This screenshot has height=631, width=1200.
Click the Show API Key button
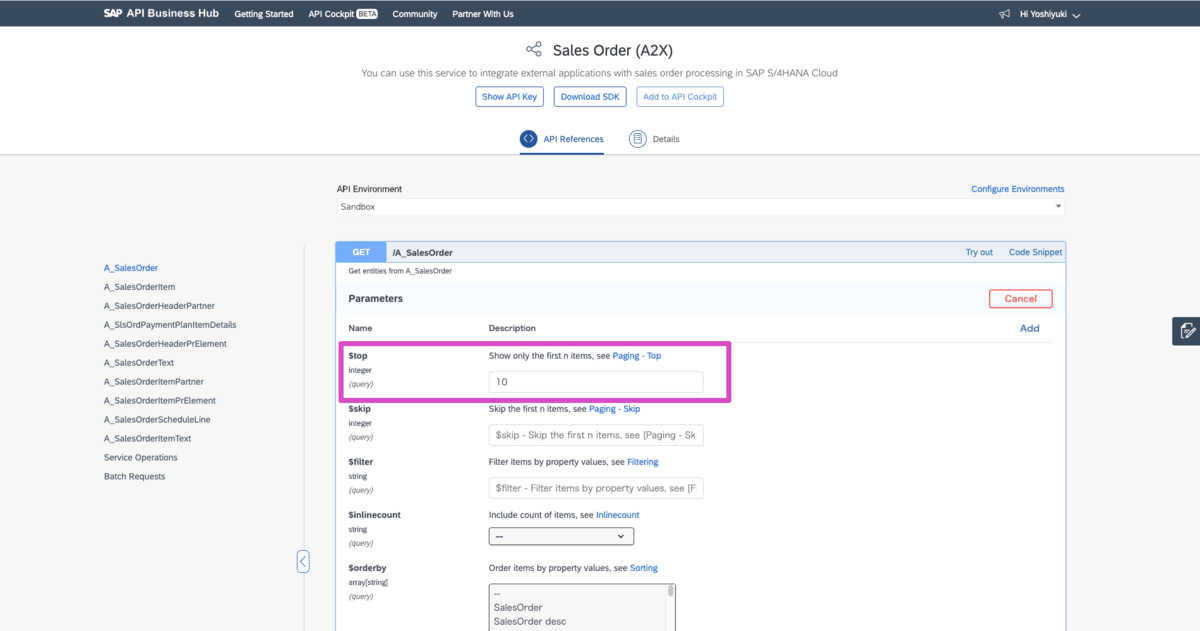point(509,97)
